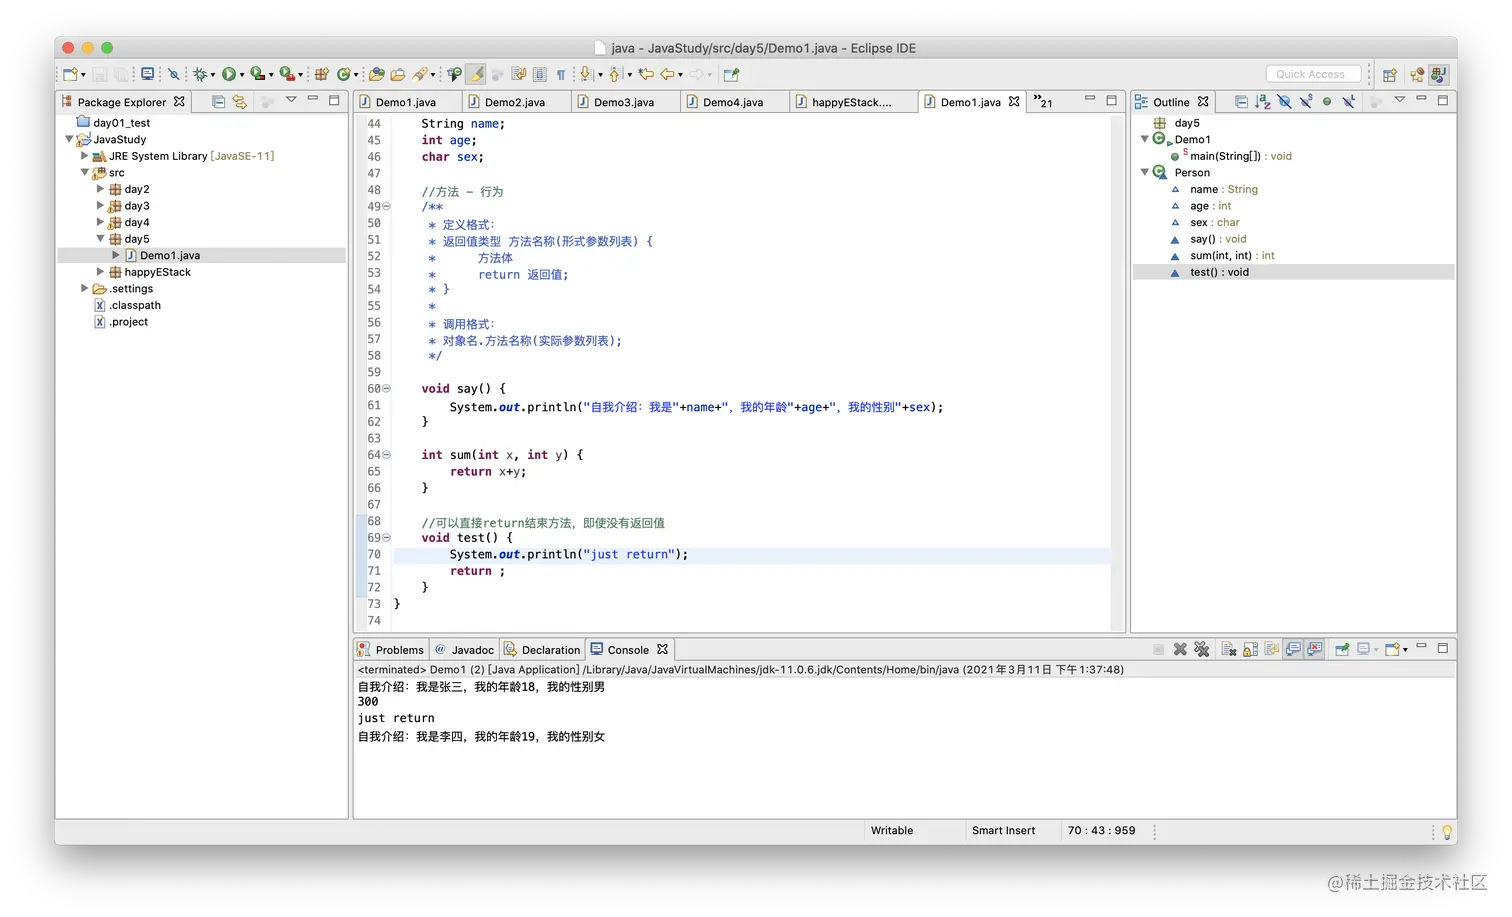Toggle Hide Non-Public Members in Outline
This screenshot has height=917, width=1512.
(1327, 101)
